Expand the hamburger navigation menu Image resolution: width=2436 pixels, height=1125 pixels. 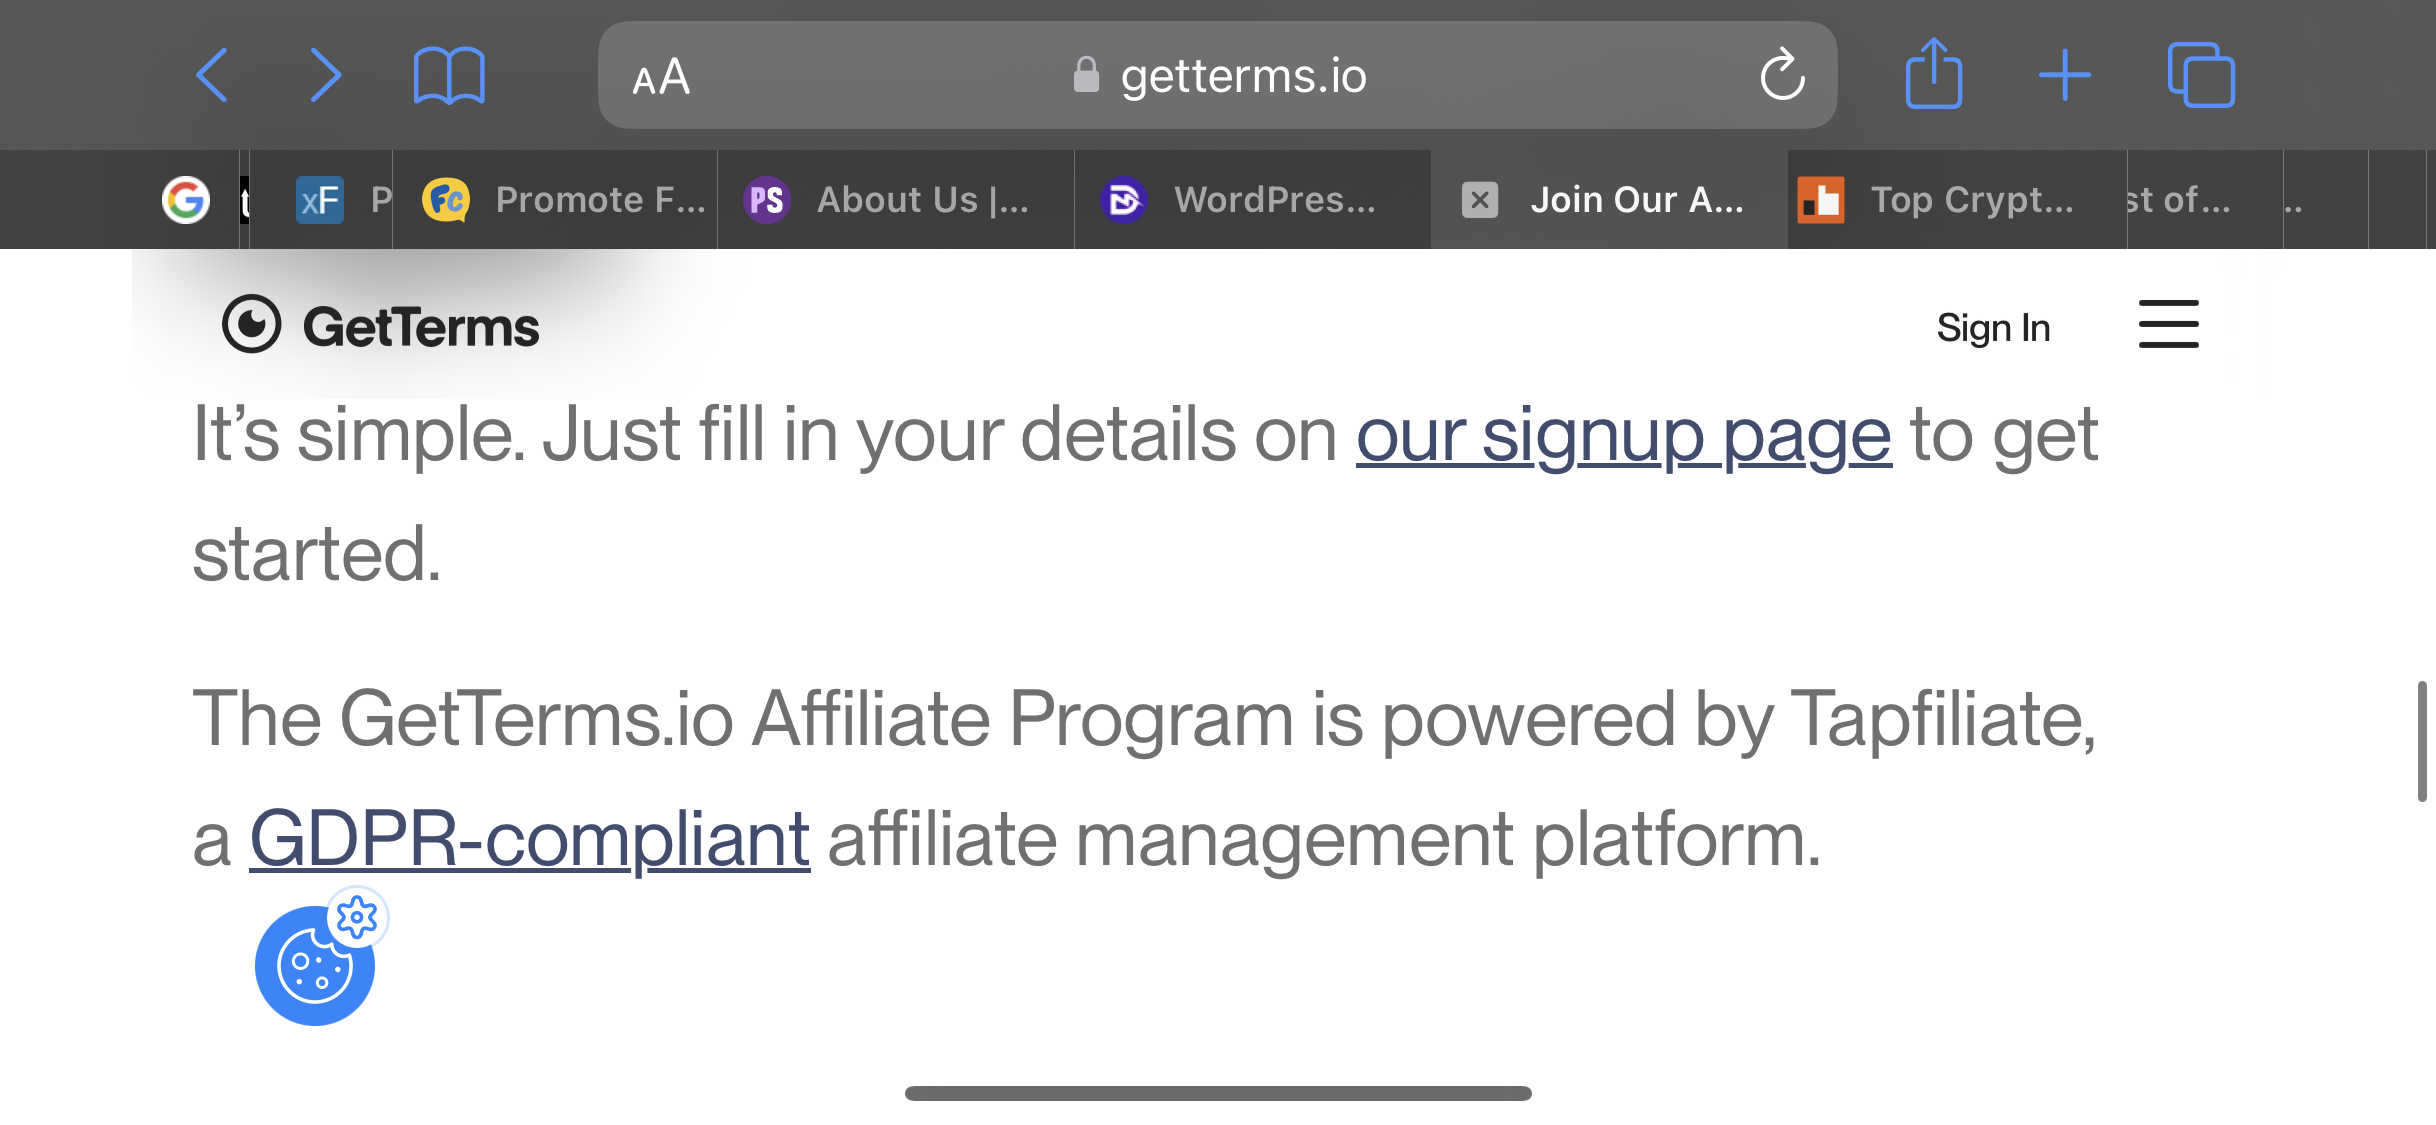point(2168,324)
